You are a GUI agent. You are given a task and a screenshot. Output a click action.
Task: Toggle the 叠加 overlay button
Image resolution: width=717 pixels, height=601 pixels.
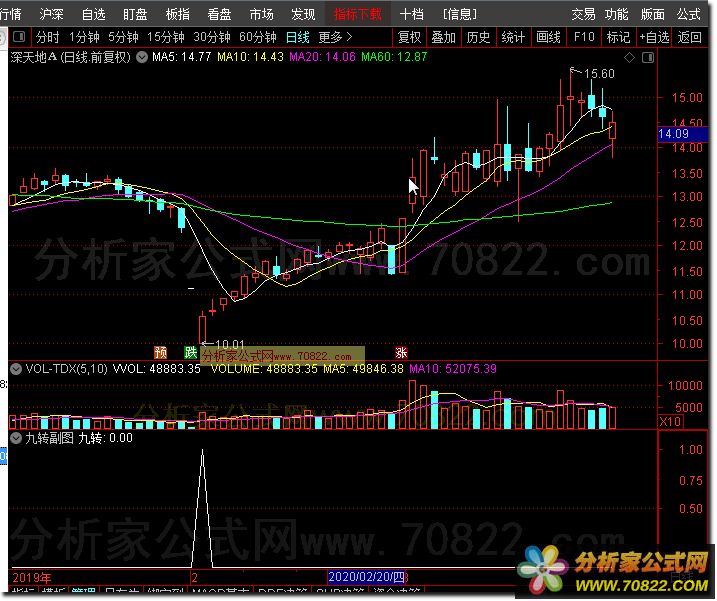[x=443, y=37]
